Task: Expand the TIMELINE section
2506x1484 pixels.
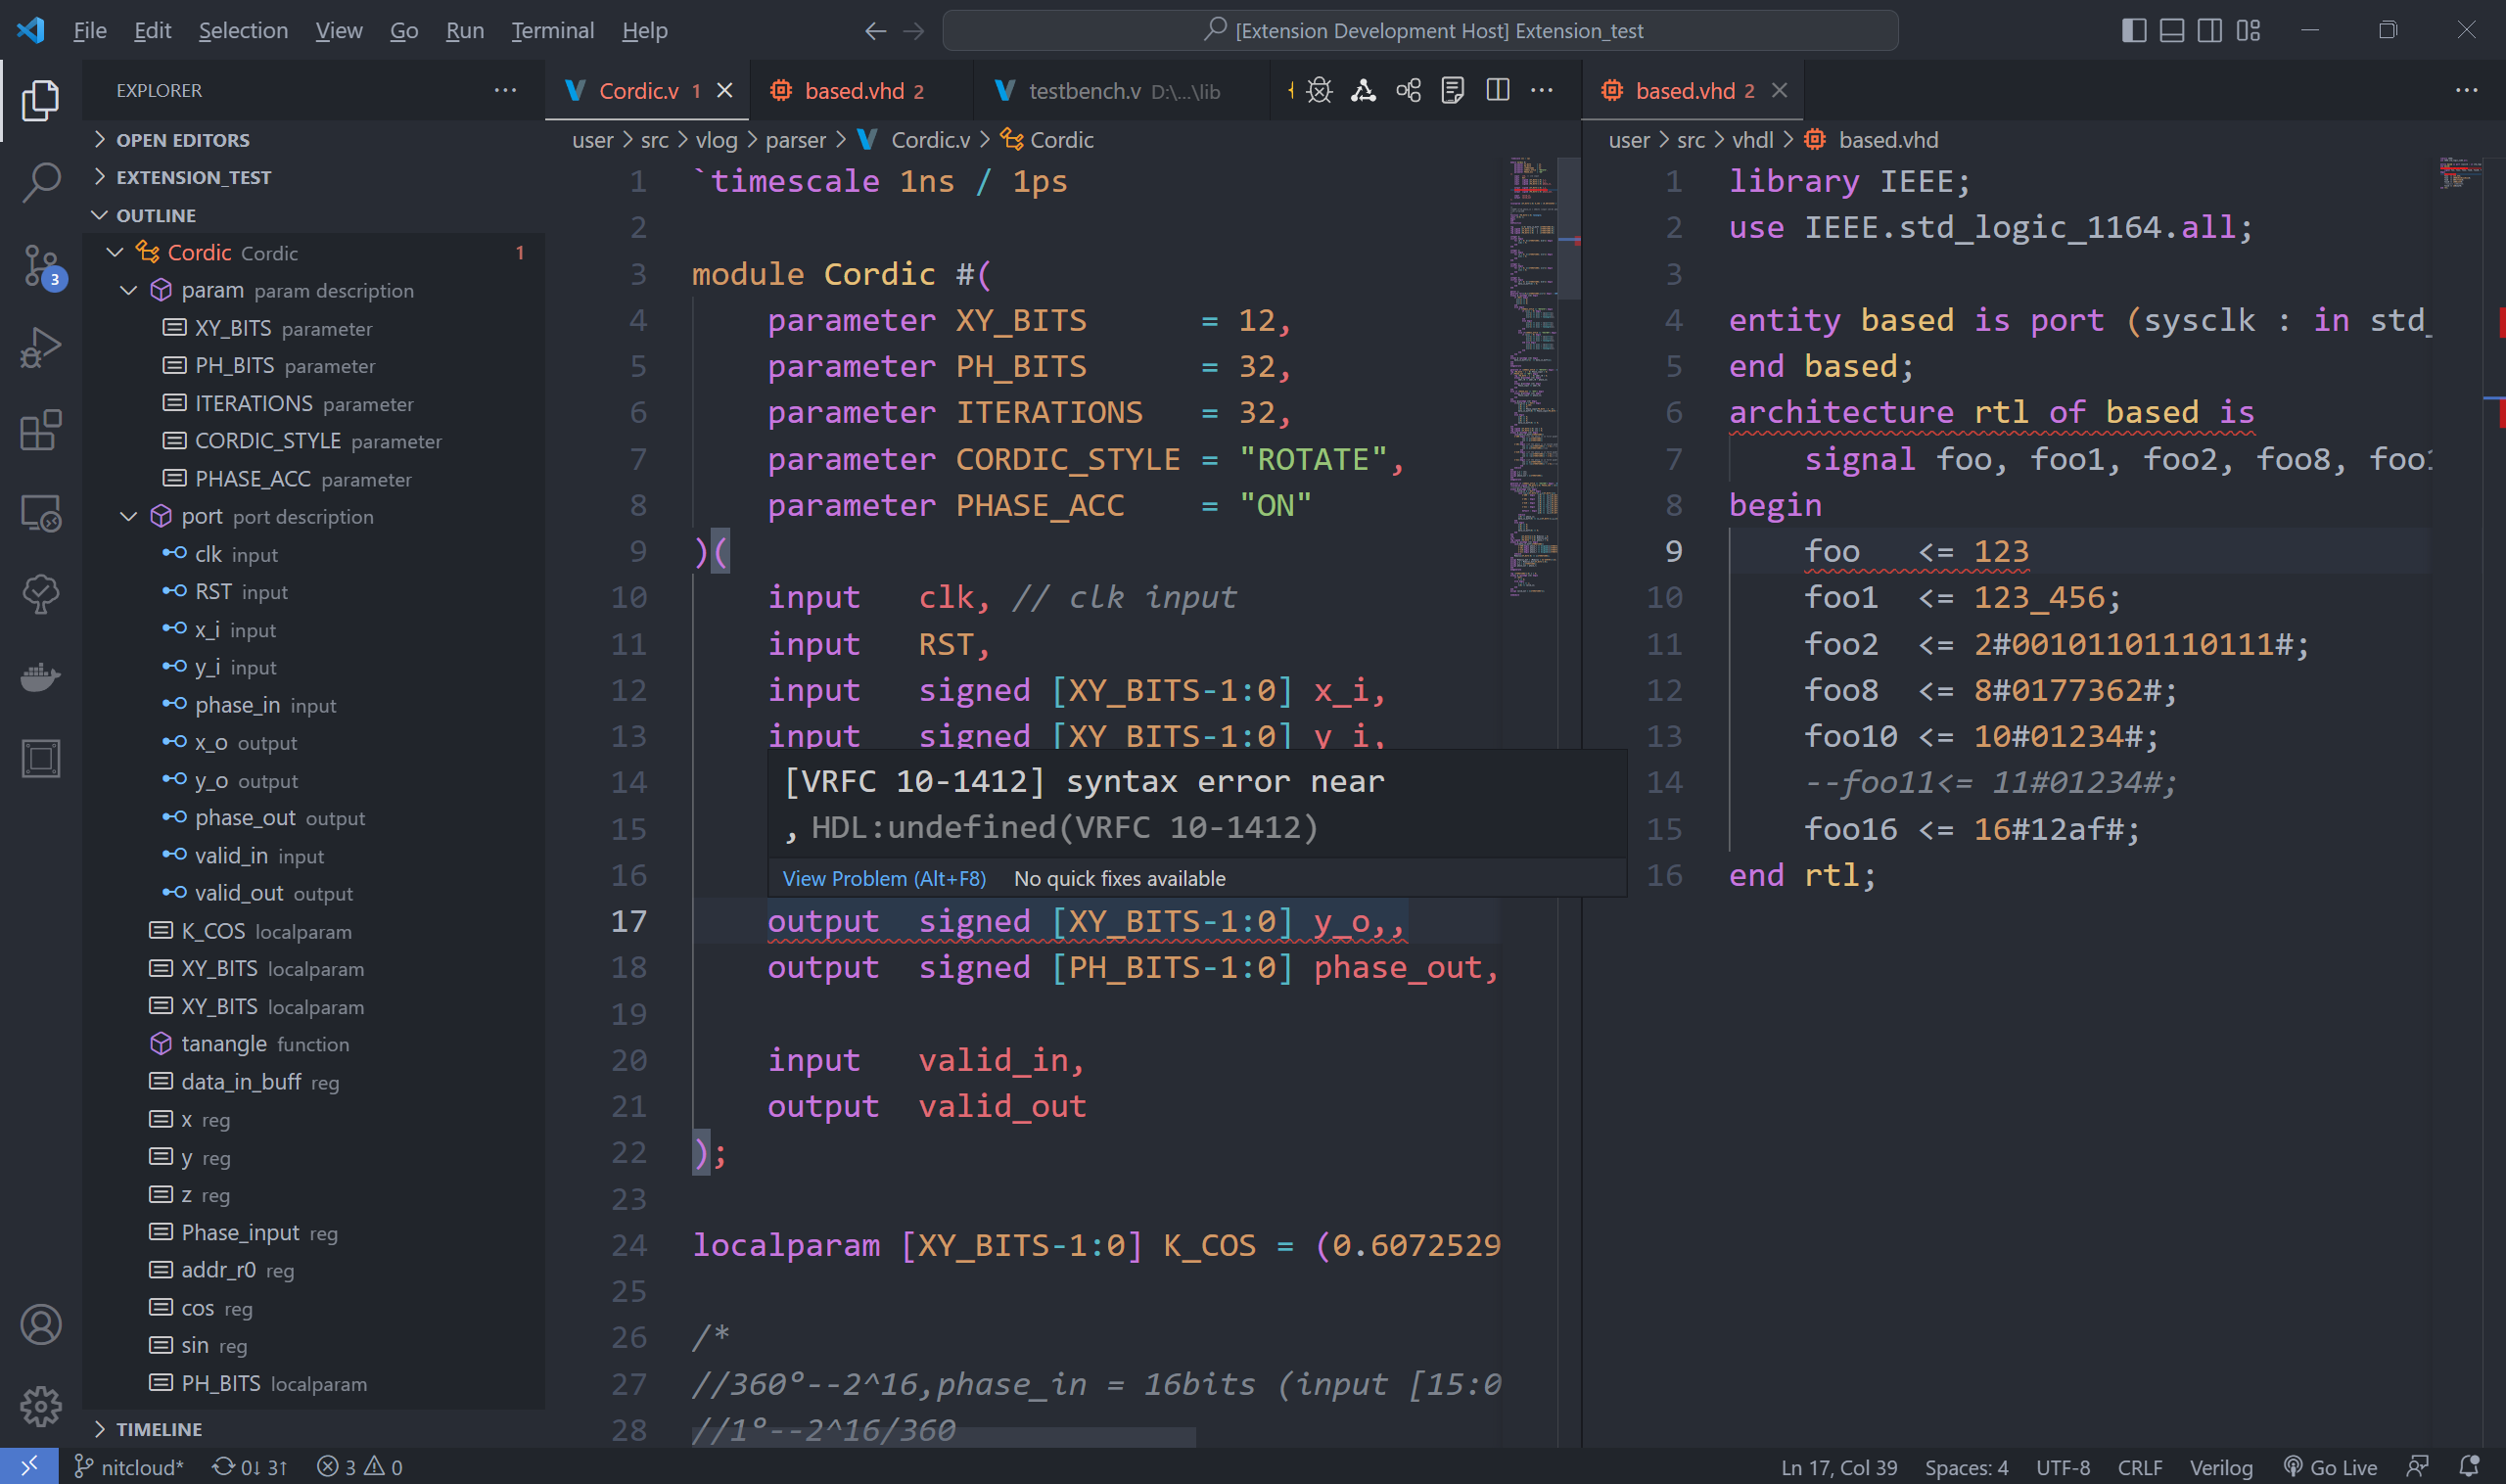Action: pos(158,1429)
